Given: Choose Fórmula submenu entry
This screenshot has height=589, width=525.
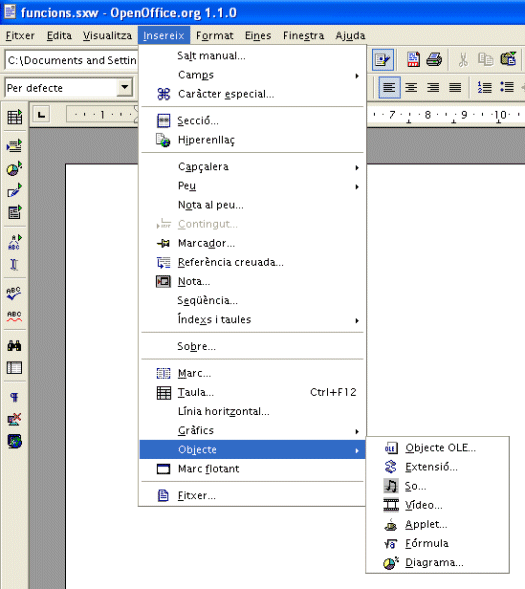Looking at the screenshot, I should pyautogui.click(x=438, y=544).
